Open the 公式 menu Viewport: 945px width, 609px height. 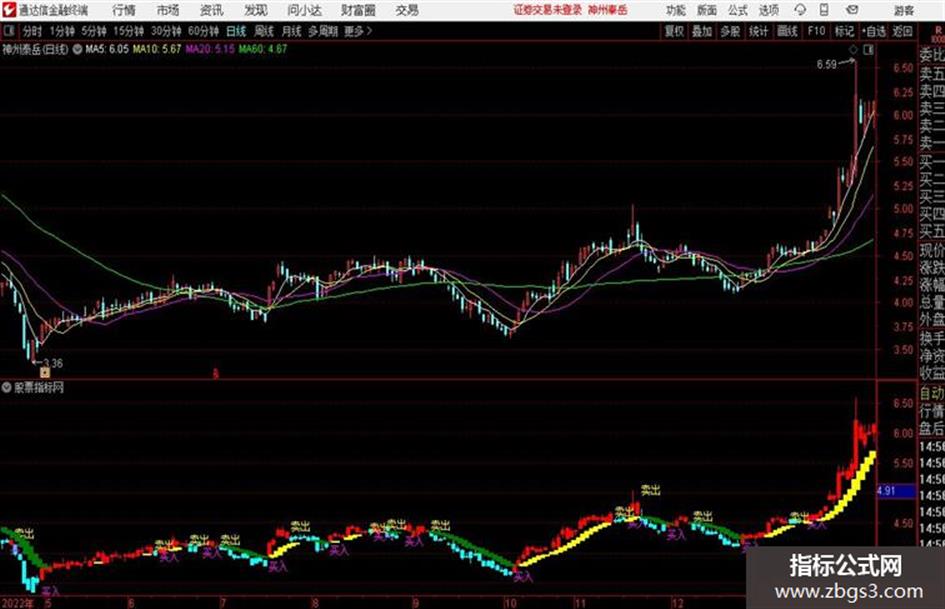coord(738,10)
